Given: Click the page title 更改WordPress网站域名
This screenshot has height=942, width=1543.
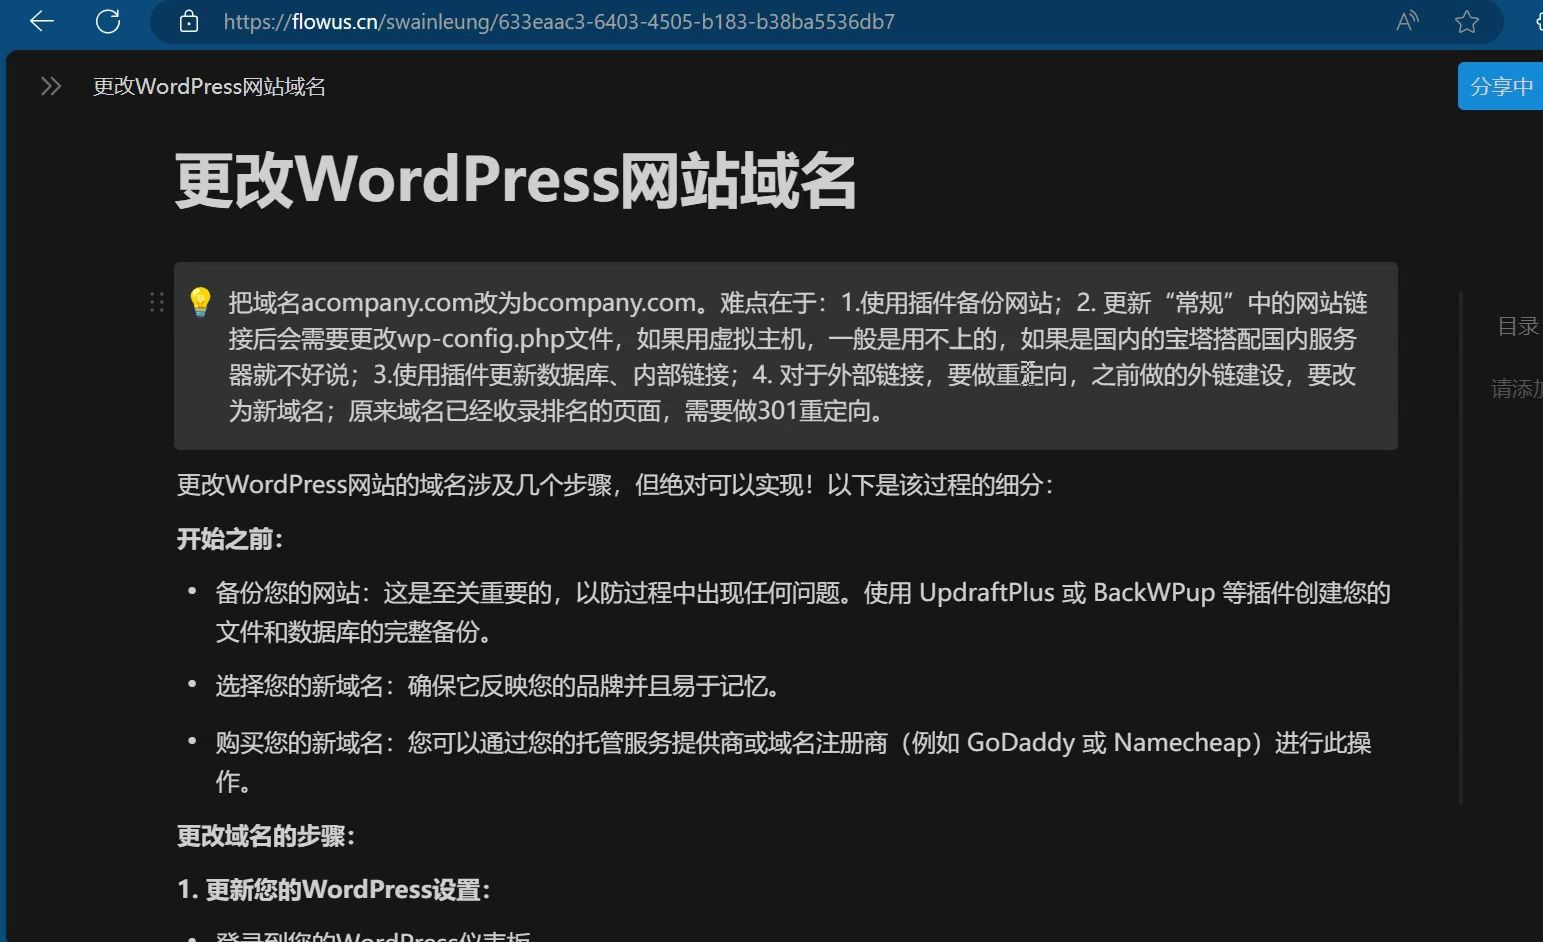Looking at the screenshot, I should pyautogui.click(x=516, y=181).
